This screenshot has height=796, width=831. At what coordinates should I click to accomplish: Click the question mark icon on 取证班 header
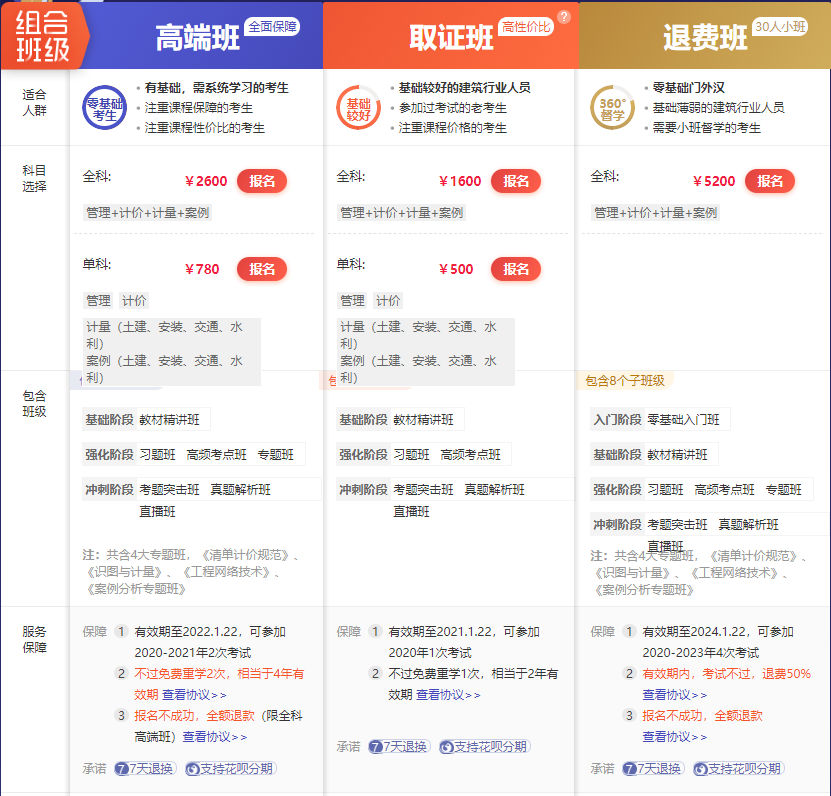564,17
